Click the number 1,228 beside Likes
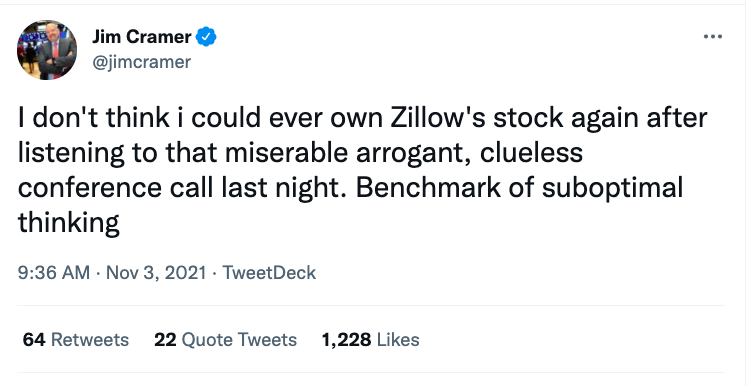The width and height of the screenshot is (751, 386). [346, 340]
